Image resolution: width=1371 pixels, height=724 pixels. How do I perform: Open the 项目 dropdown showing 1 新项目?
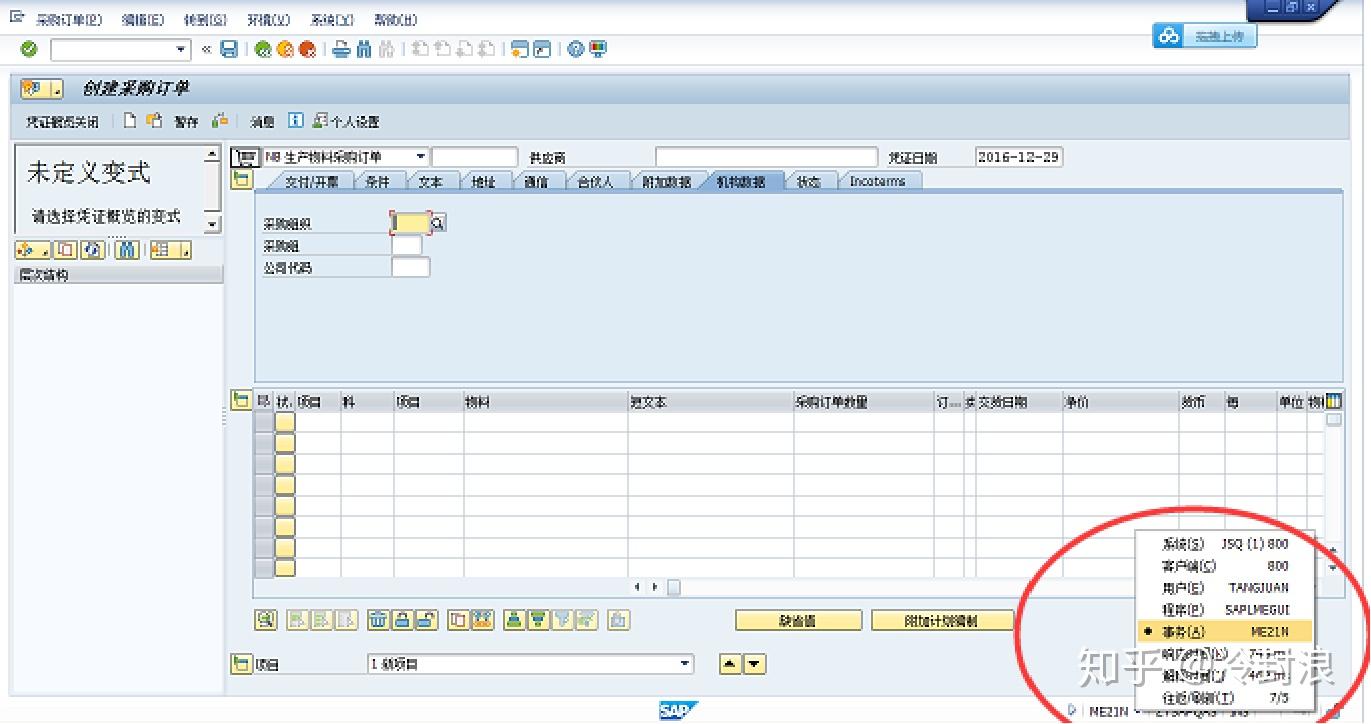point(686,663)
